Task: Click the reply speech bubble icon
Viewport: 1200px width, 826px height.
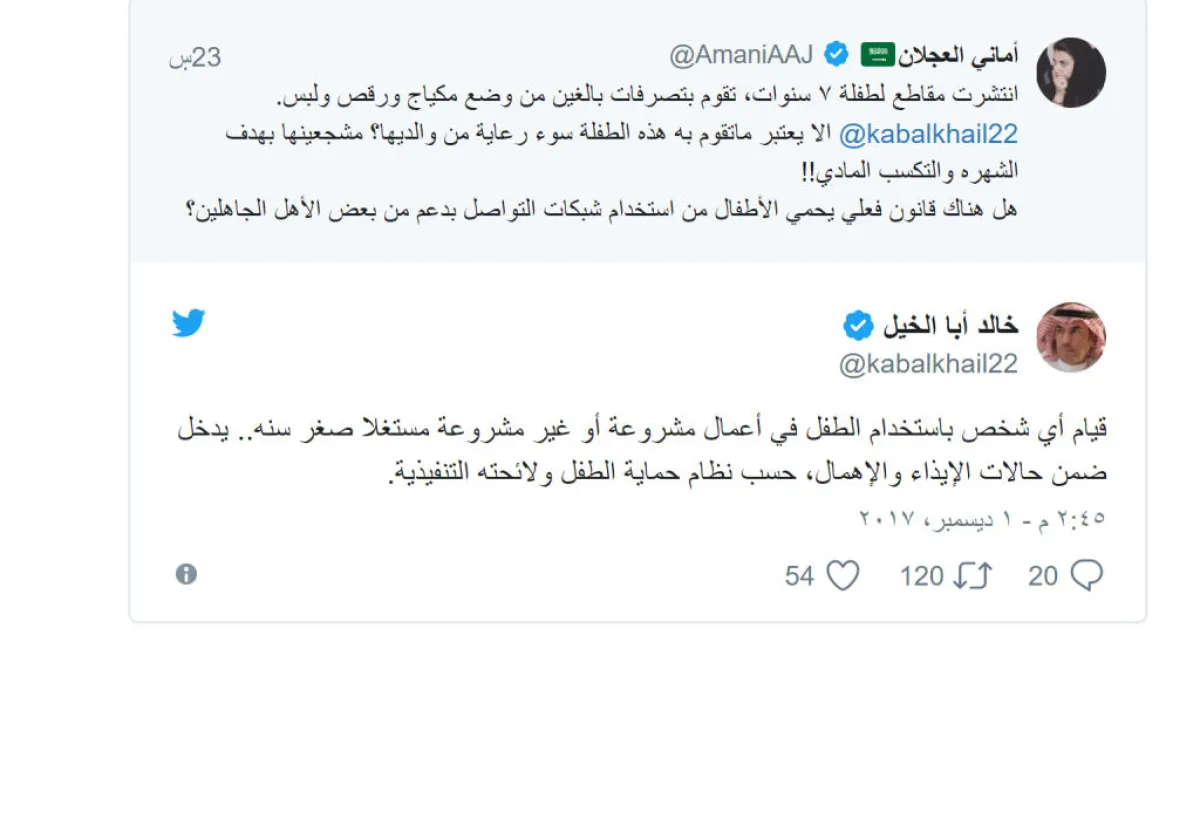Action: coord(1087,575)
